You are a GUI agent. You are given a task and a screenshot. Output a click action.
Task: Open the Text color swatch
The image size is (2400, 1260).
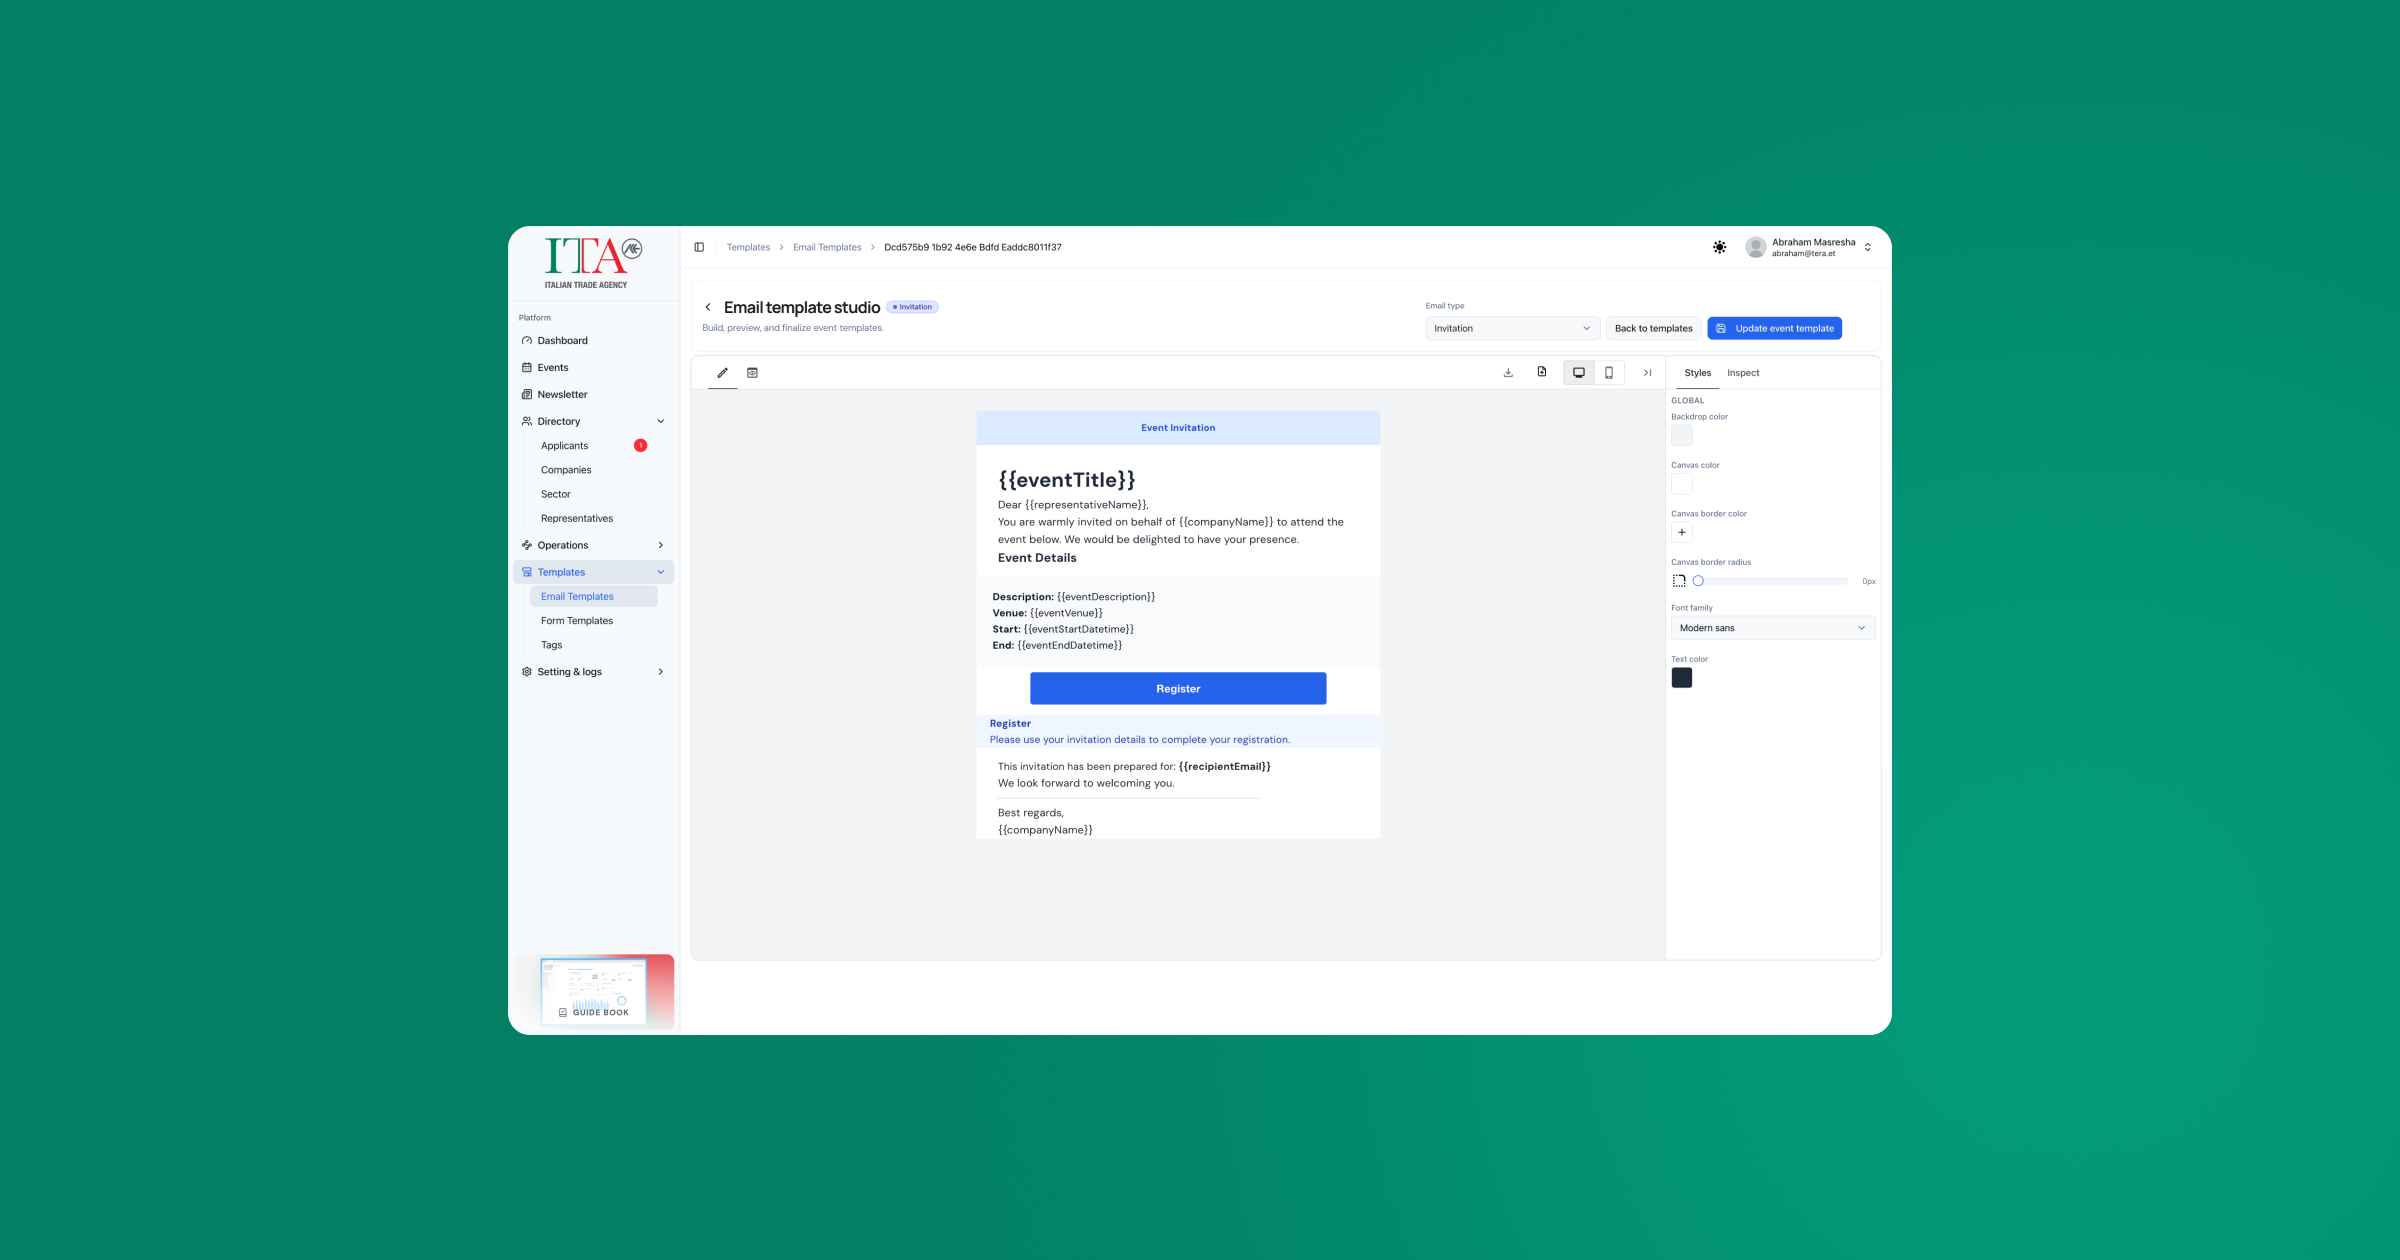tap(1682, 678)
